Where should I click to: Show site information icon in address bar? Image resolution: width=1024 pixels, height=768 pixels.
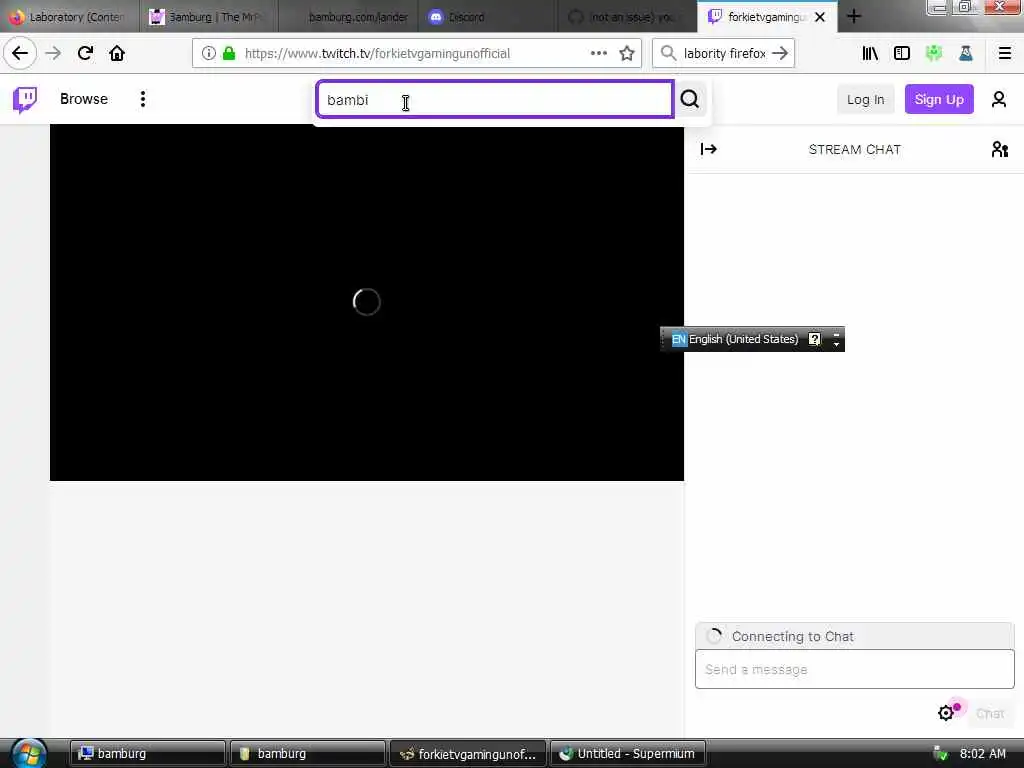tap(208, 53)
